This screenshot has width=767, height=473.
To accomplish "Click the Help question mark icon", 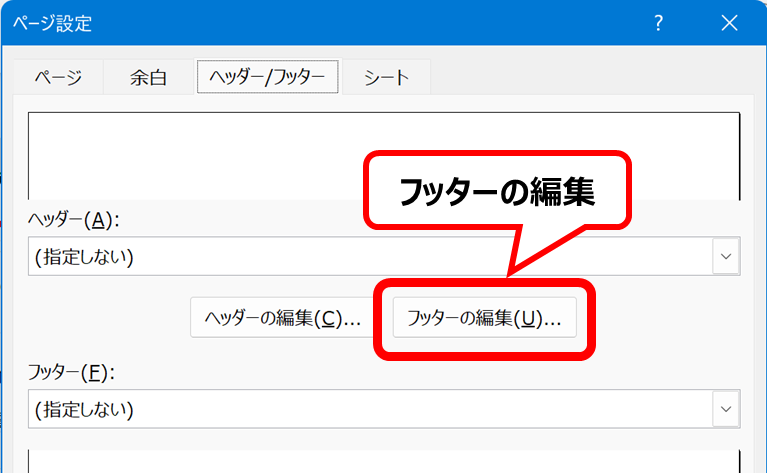I will [x=659, y=23].
